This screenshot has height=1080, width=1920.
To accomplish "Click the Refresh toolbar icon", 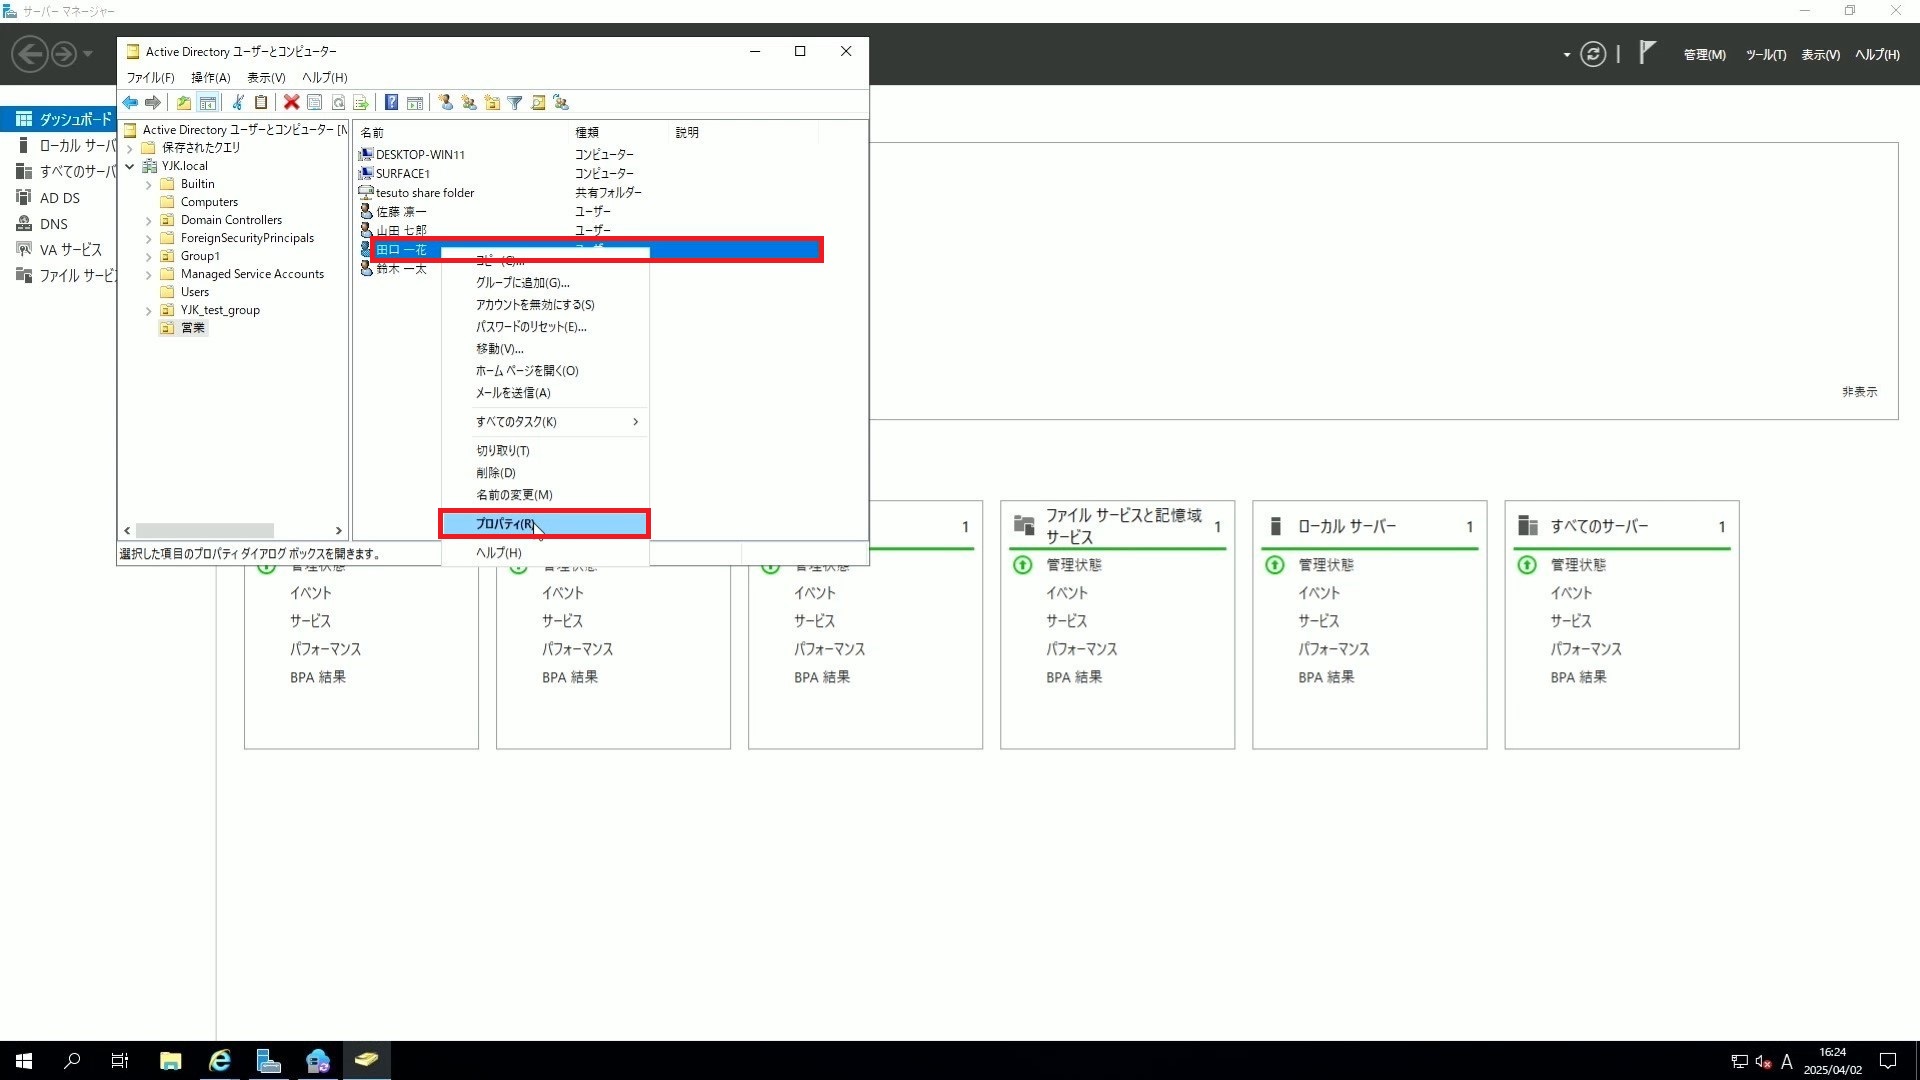I will 338,103.
